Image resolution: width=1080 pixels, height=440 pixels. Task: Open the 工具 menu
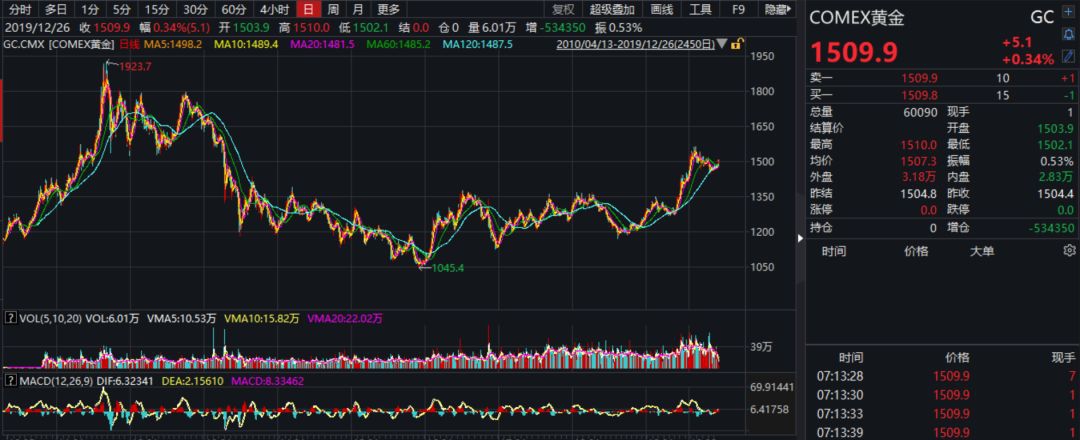(701, 9)
